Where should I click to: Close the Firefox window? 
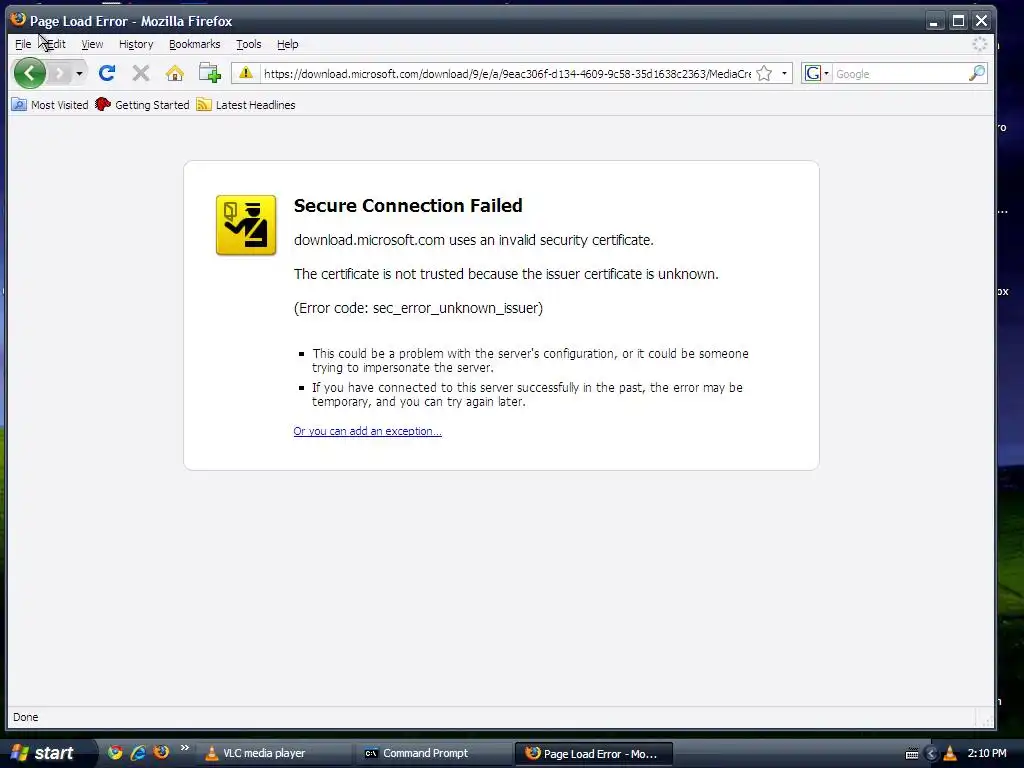point(982,21)
